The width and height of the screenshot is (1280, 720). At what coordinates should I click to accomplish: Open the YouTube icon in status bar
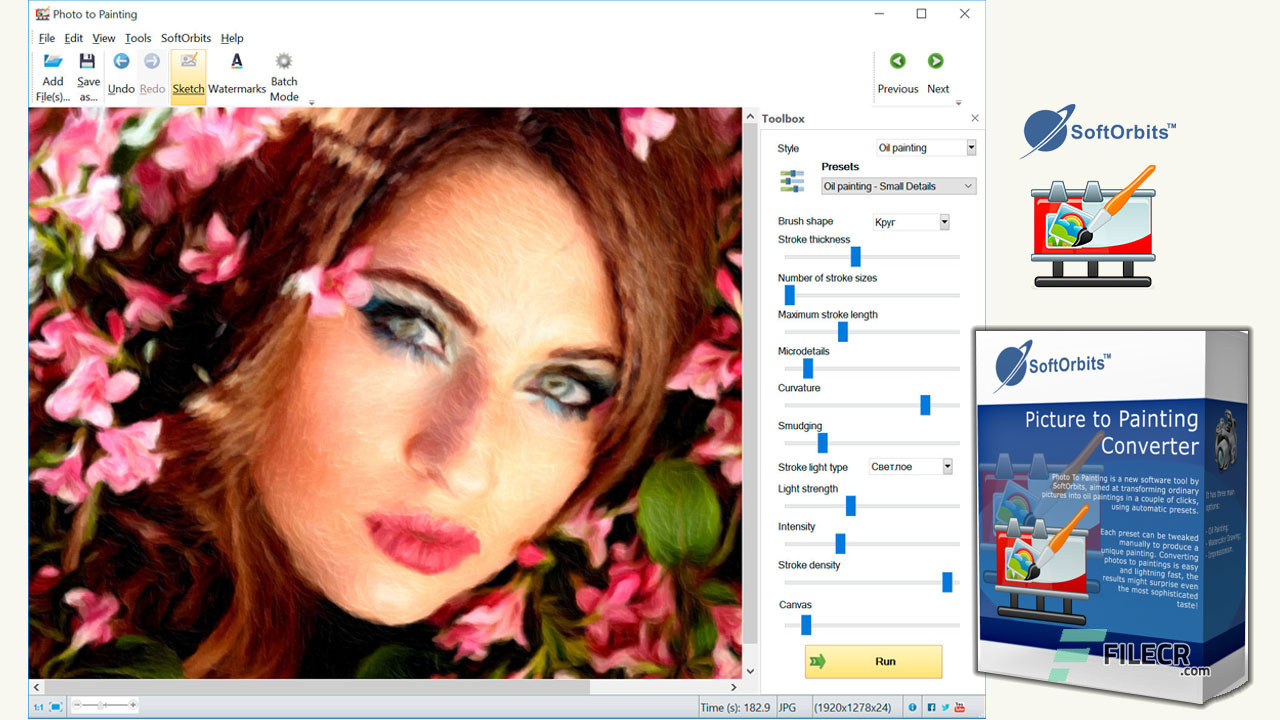(x=960, y=708)
